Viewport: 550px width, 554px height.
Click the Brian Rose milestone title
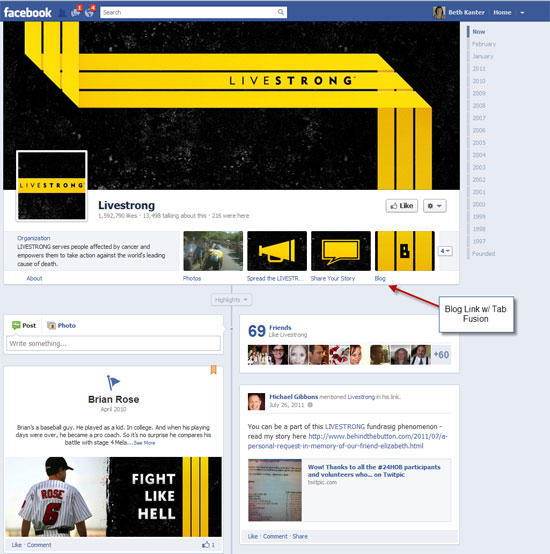pyautogui.click(x=113, y=399)
